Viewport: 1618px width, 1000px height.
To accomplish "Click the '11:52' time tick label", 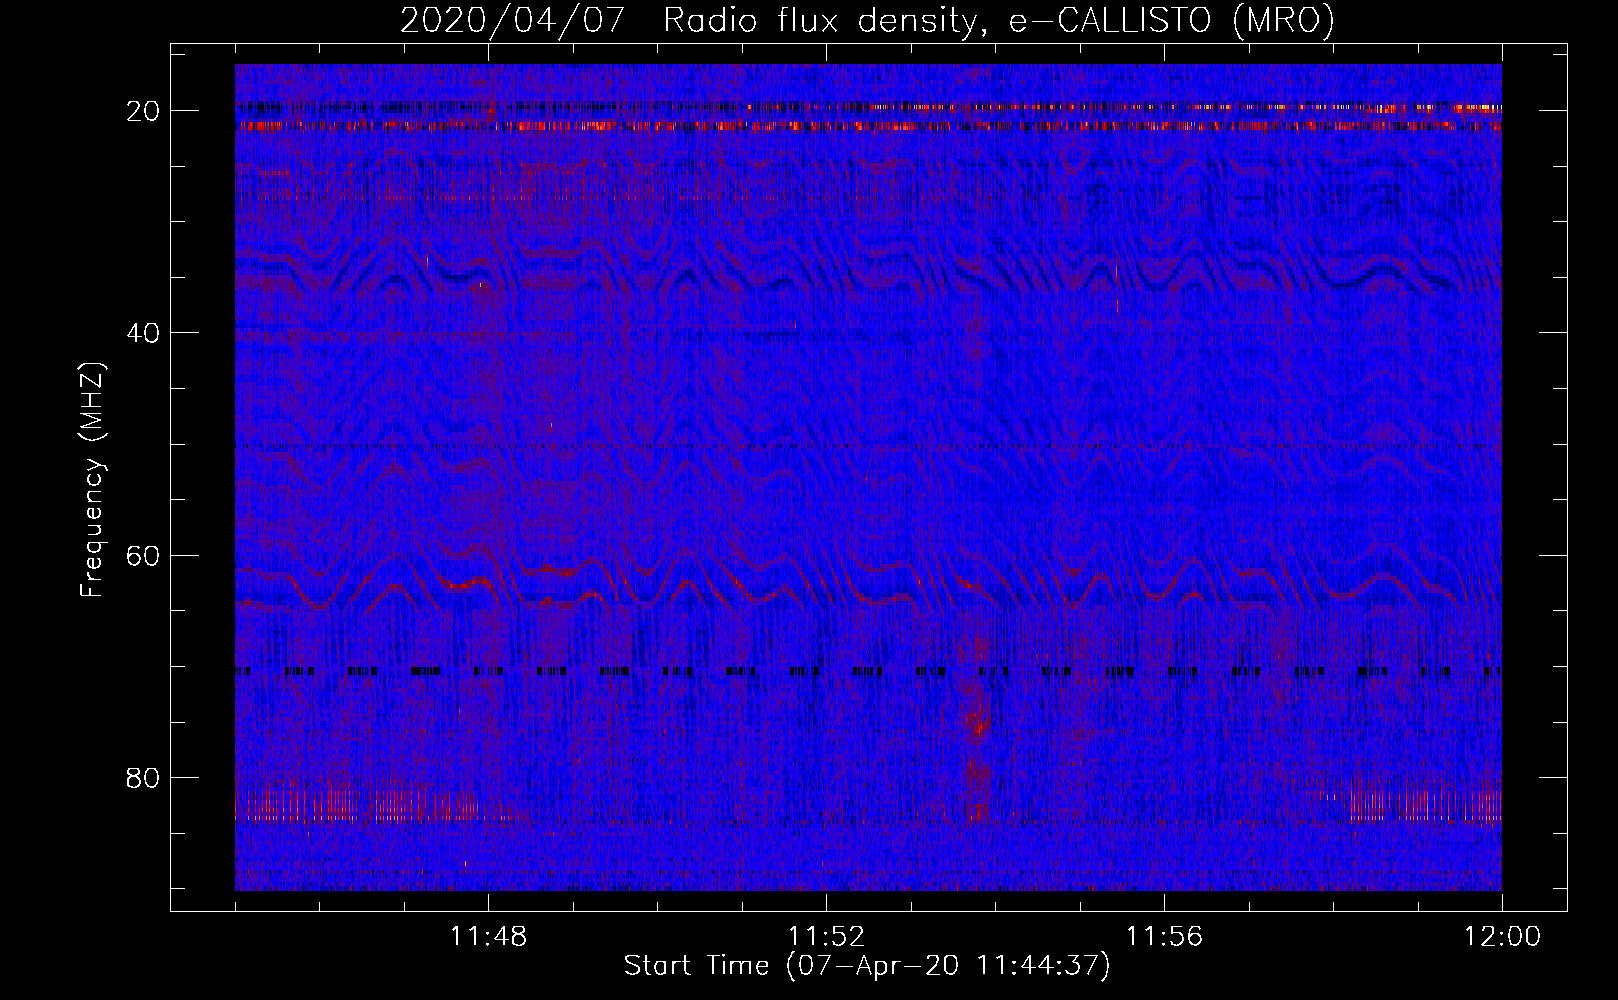I will point(826,937).
